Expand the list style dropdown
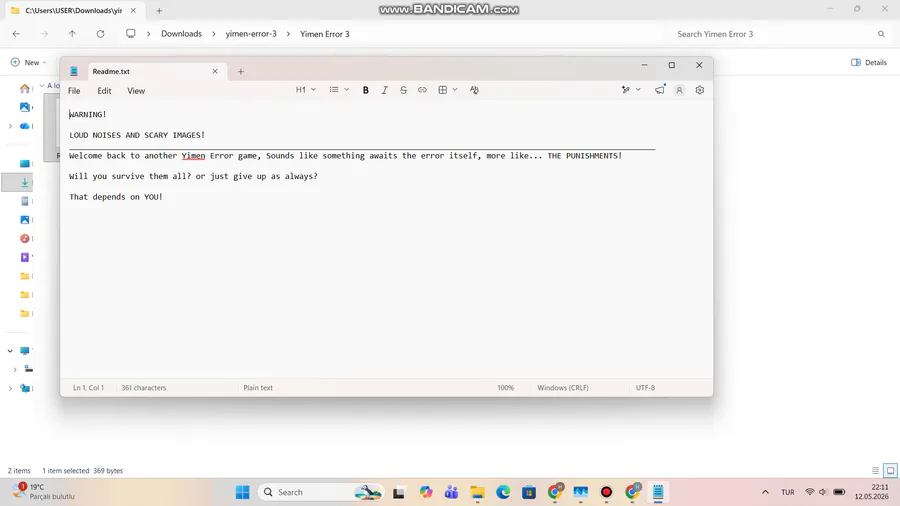Image resolution: width=900 pixels, height=506 pixels. pos(339,90)
